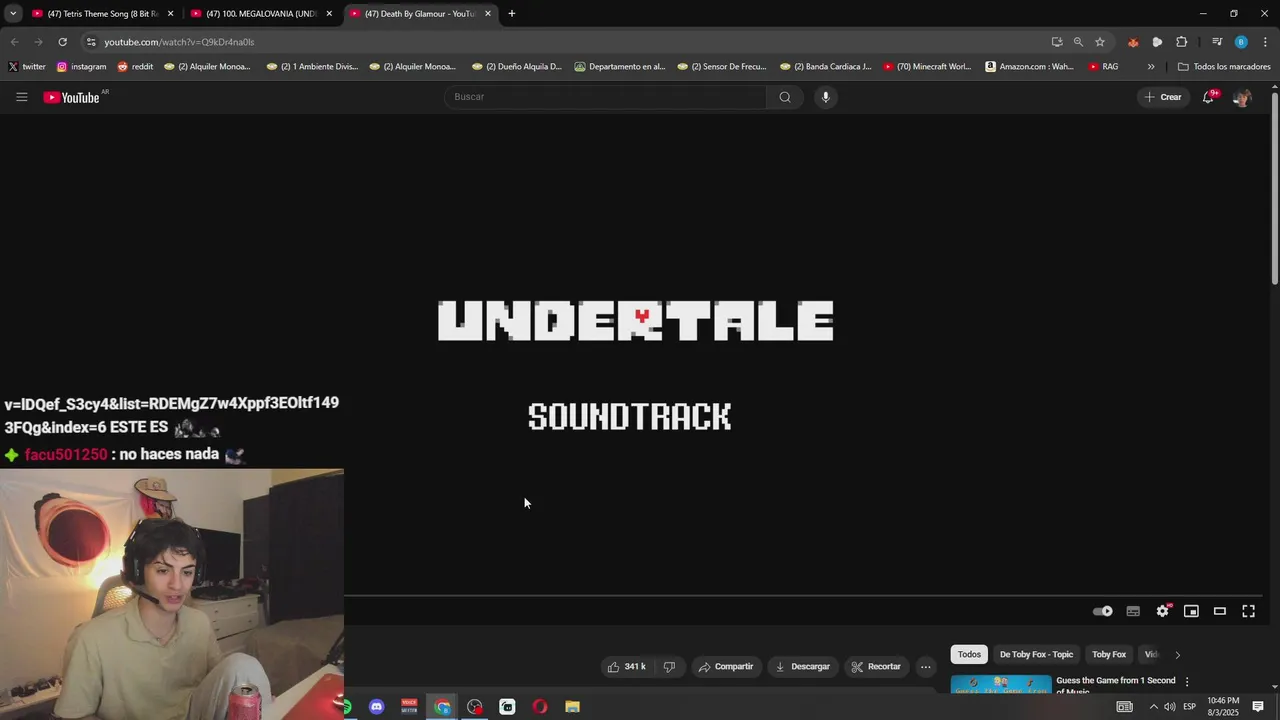
Task: Open Todos los marcadores folder
Action: (x=1224, y=67)
